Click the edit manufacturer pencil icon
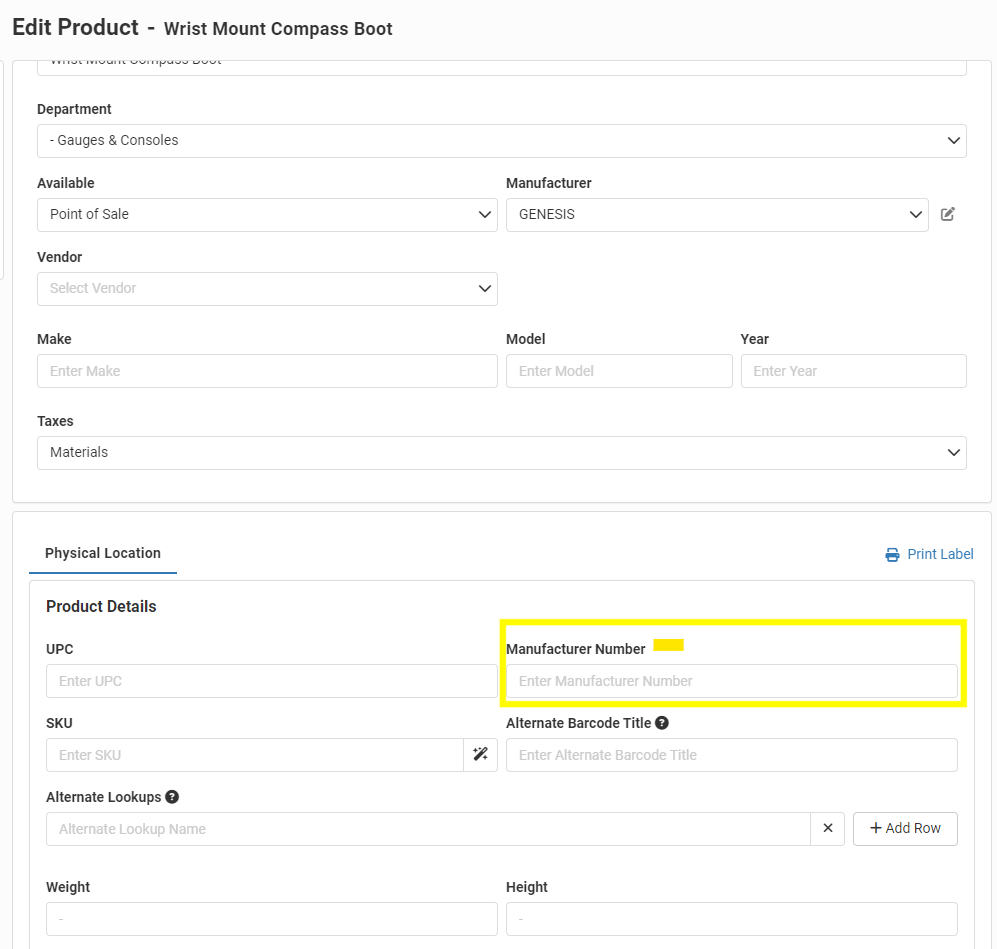The height and width of the screenshot is (949, 997). pyautogui.click(x=948, y=214)
